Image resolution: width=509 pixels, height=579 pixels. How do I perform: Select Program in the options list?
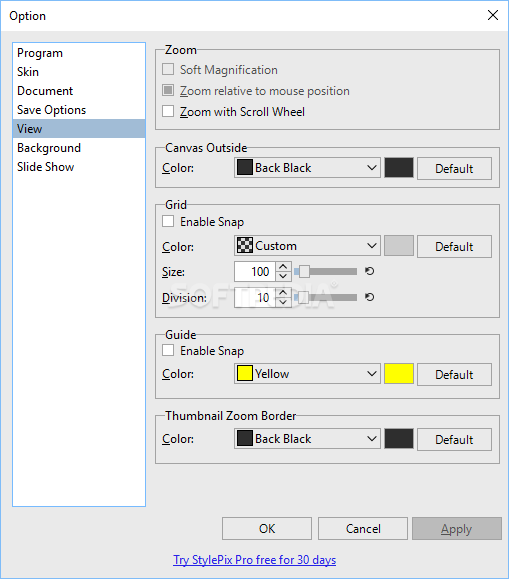(79, 53)
